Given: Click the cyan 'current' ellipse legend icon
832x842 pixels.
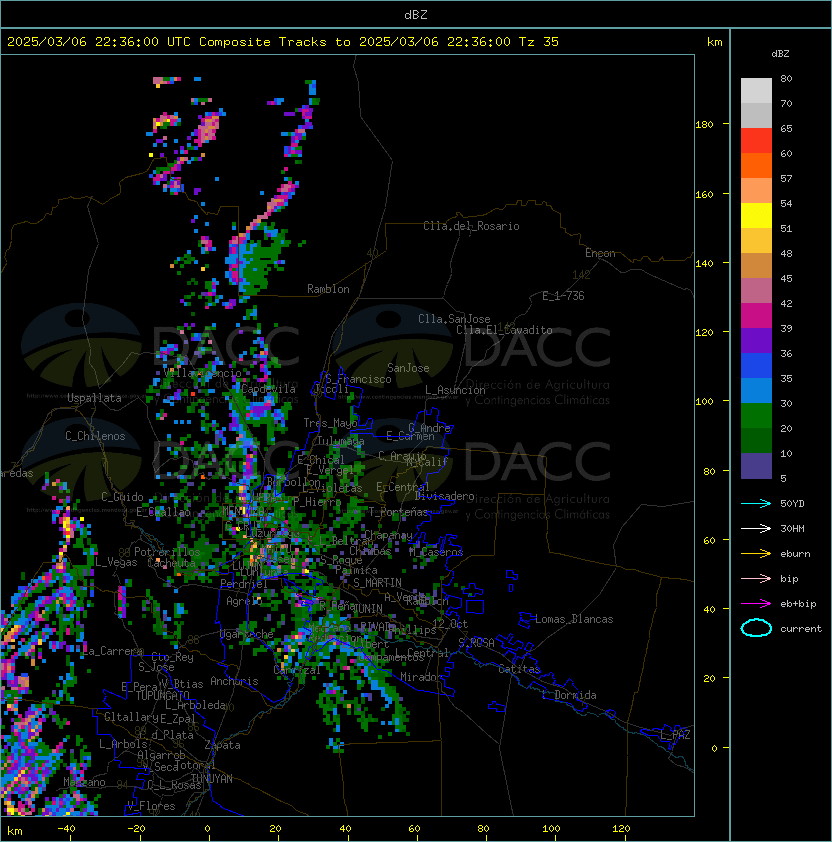Looking at the screenshot, I should (x=756, y=628).
